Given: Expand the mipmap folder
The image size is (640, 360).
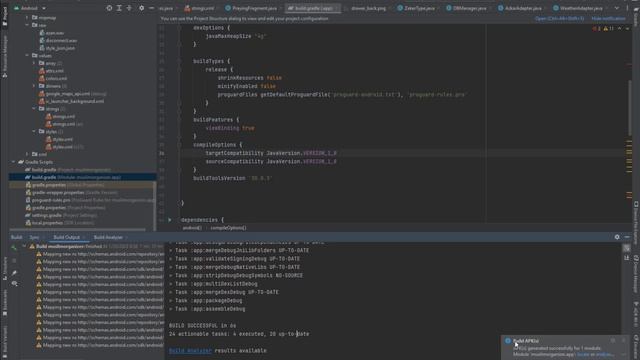Looking at the screenshot, I should coord(27,18).
